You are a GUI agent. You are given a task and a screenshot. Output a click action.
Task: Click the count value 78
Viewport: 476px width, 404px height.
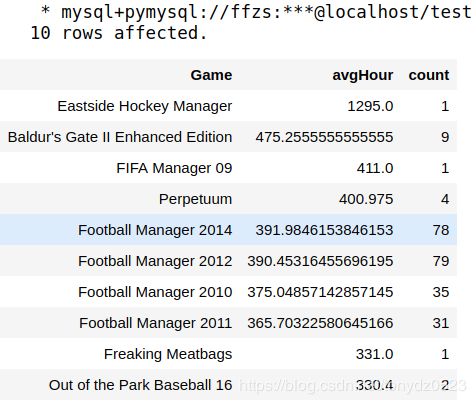point(441,230)
